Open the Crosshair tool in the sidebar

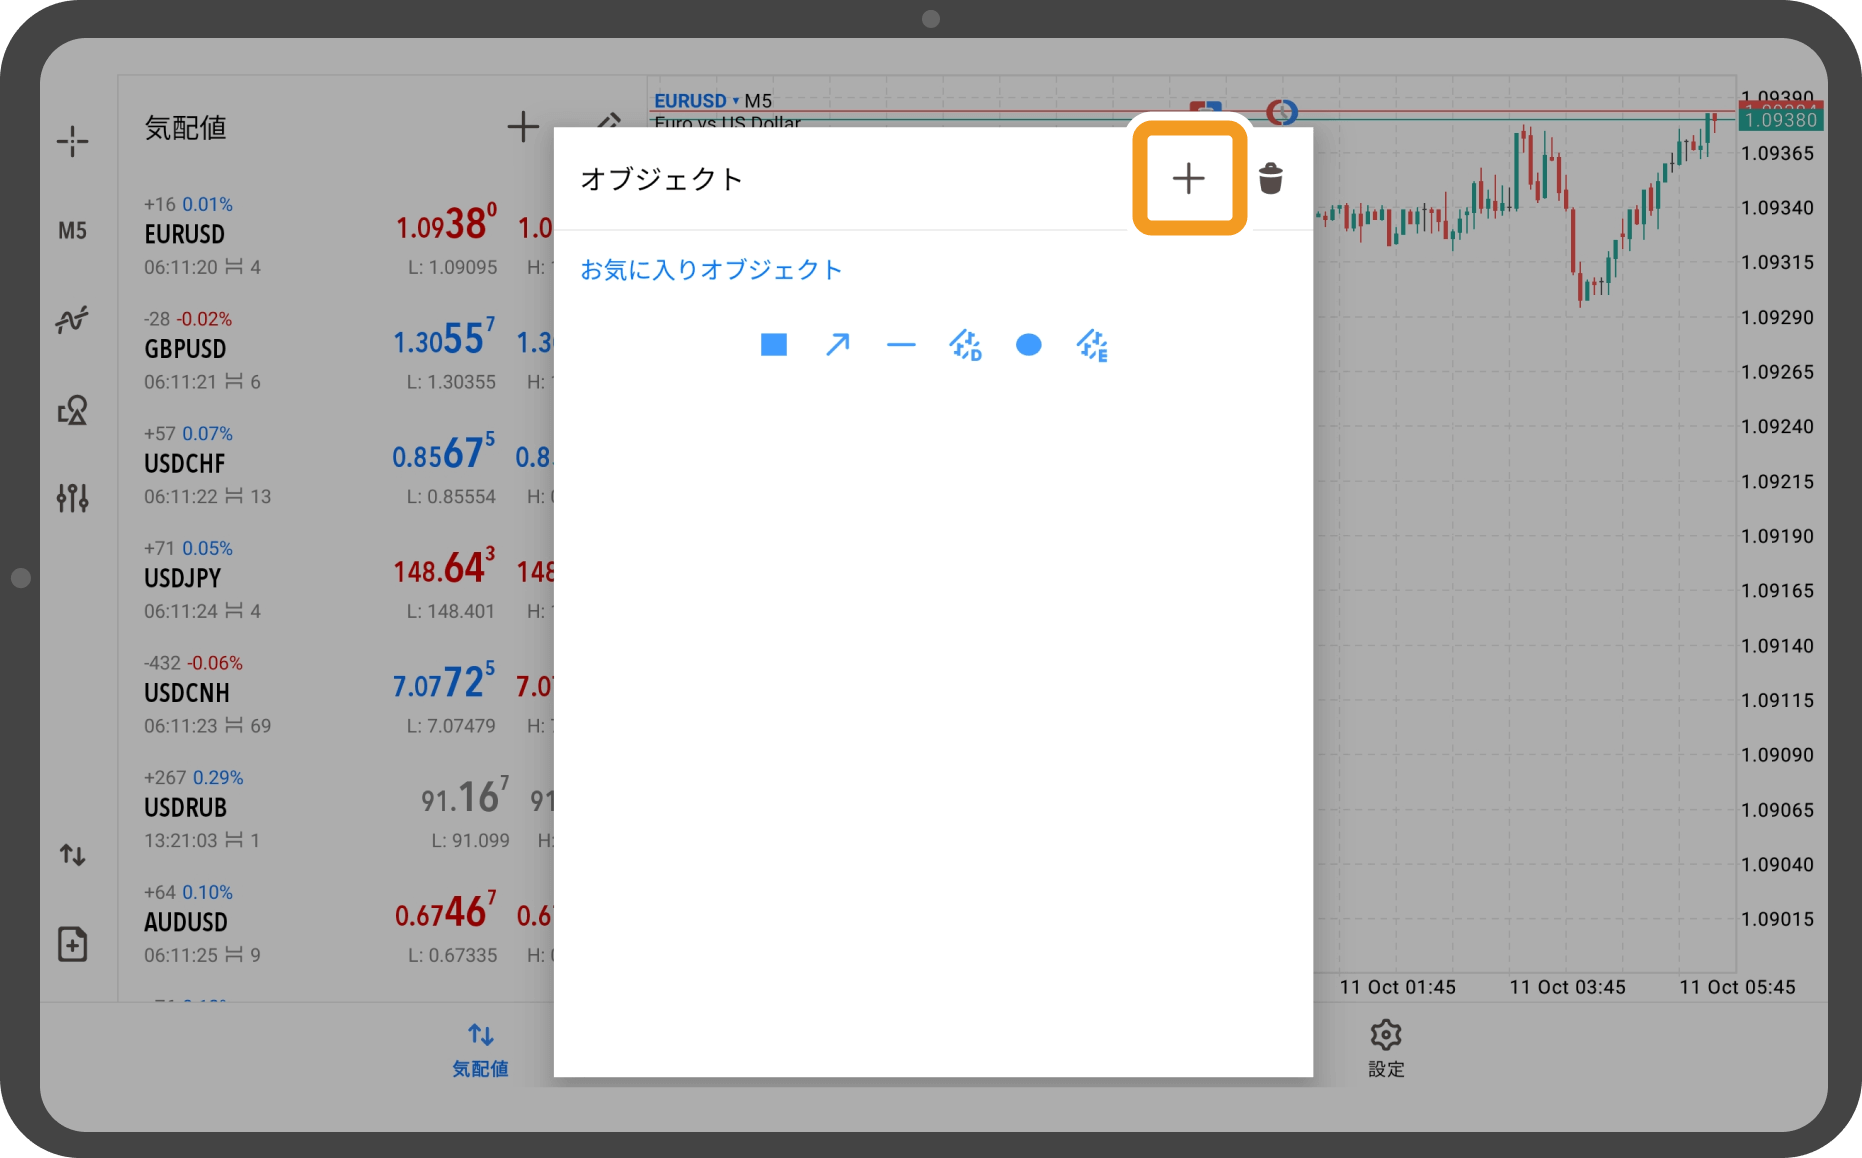pyautogui.click(x=73, y=141)
